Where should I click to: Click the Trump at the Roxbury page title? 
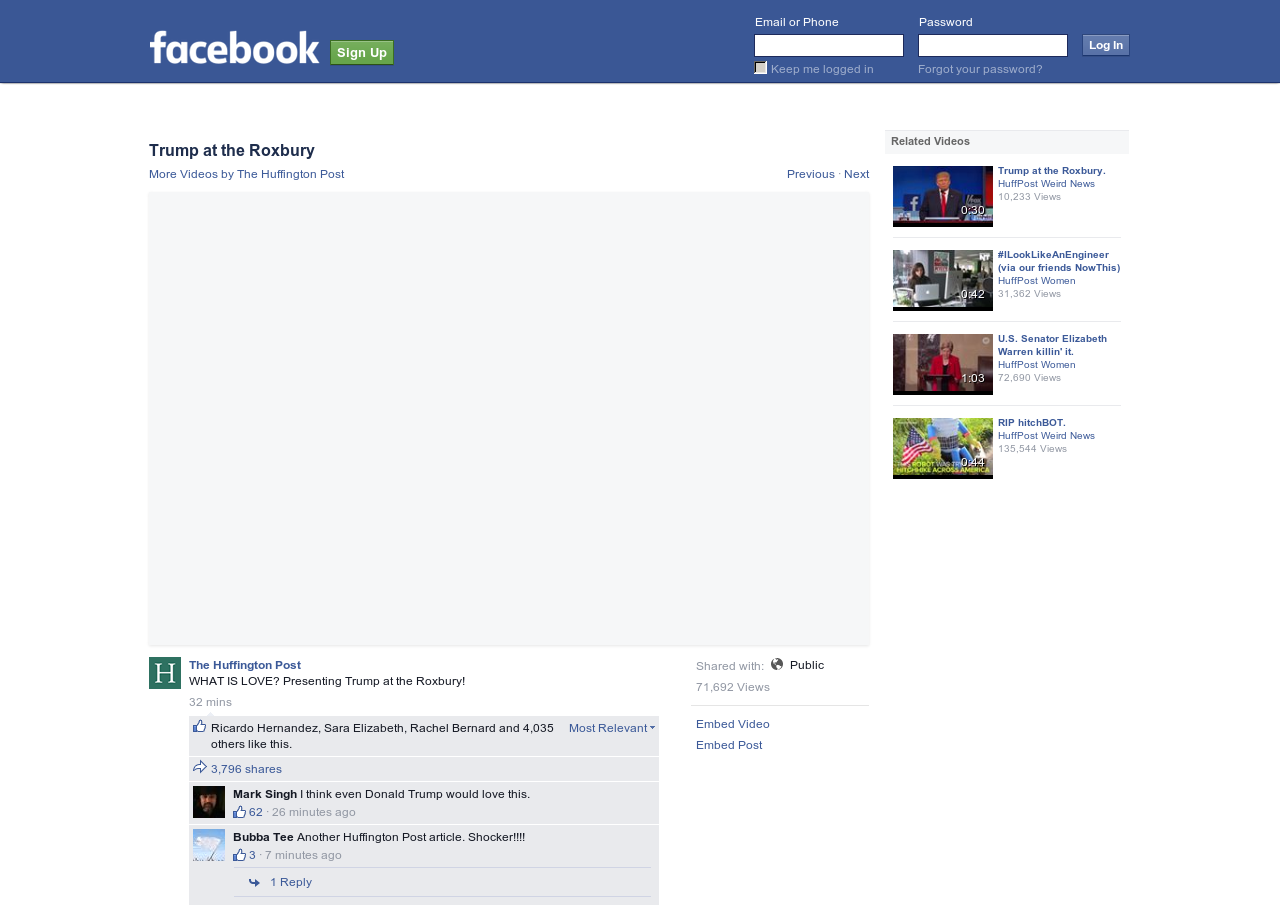click(x=232, y=151)
